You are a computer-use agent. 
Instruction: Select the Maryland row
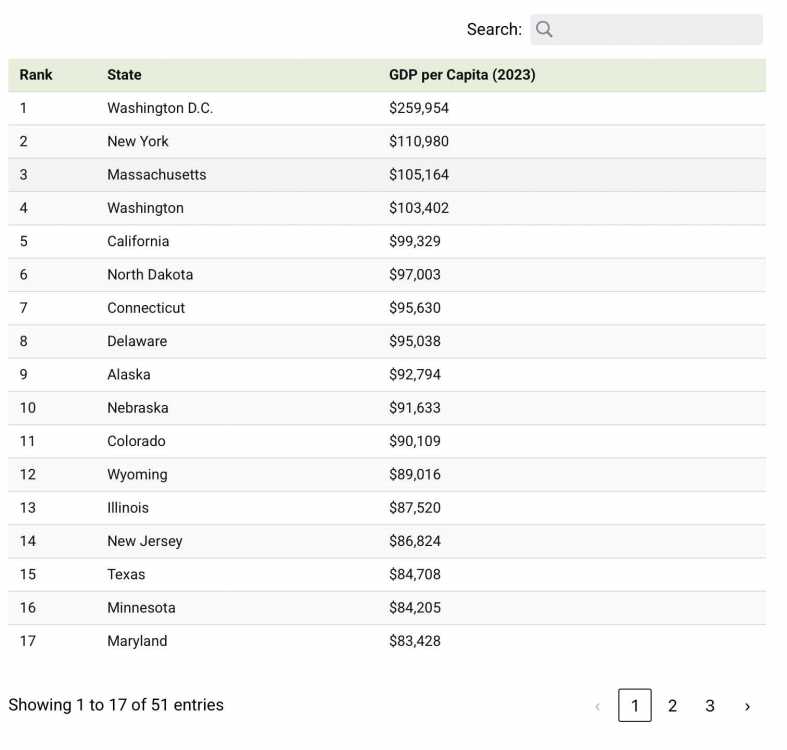pyautogui.click(x=386, y=641)
